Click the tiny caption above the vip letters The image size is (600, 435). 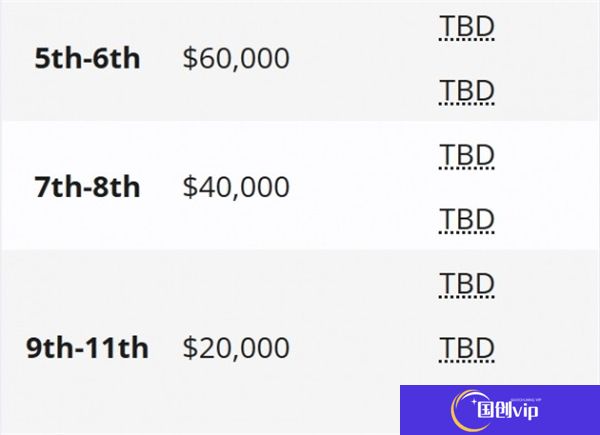(x=527, y=400)
